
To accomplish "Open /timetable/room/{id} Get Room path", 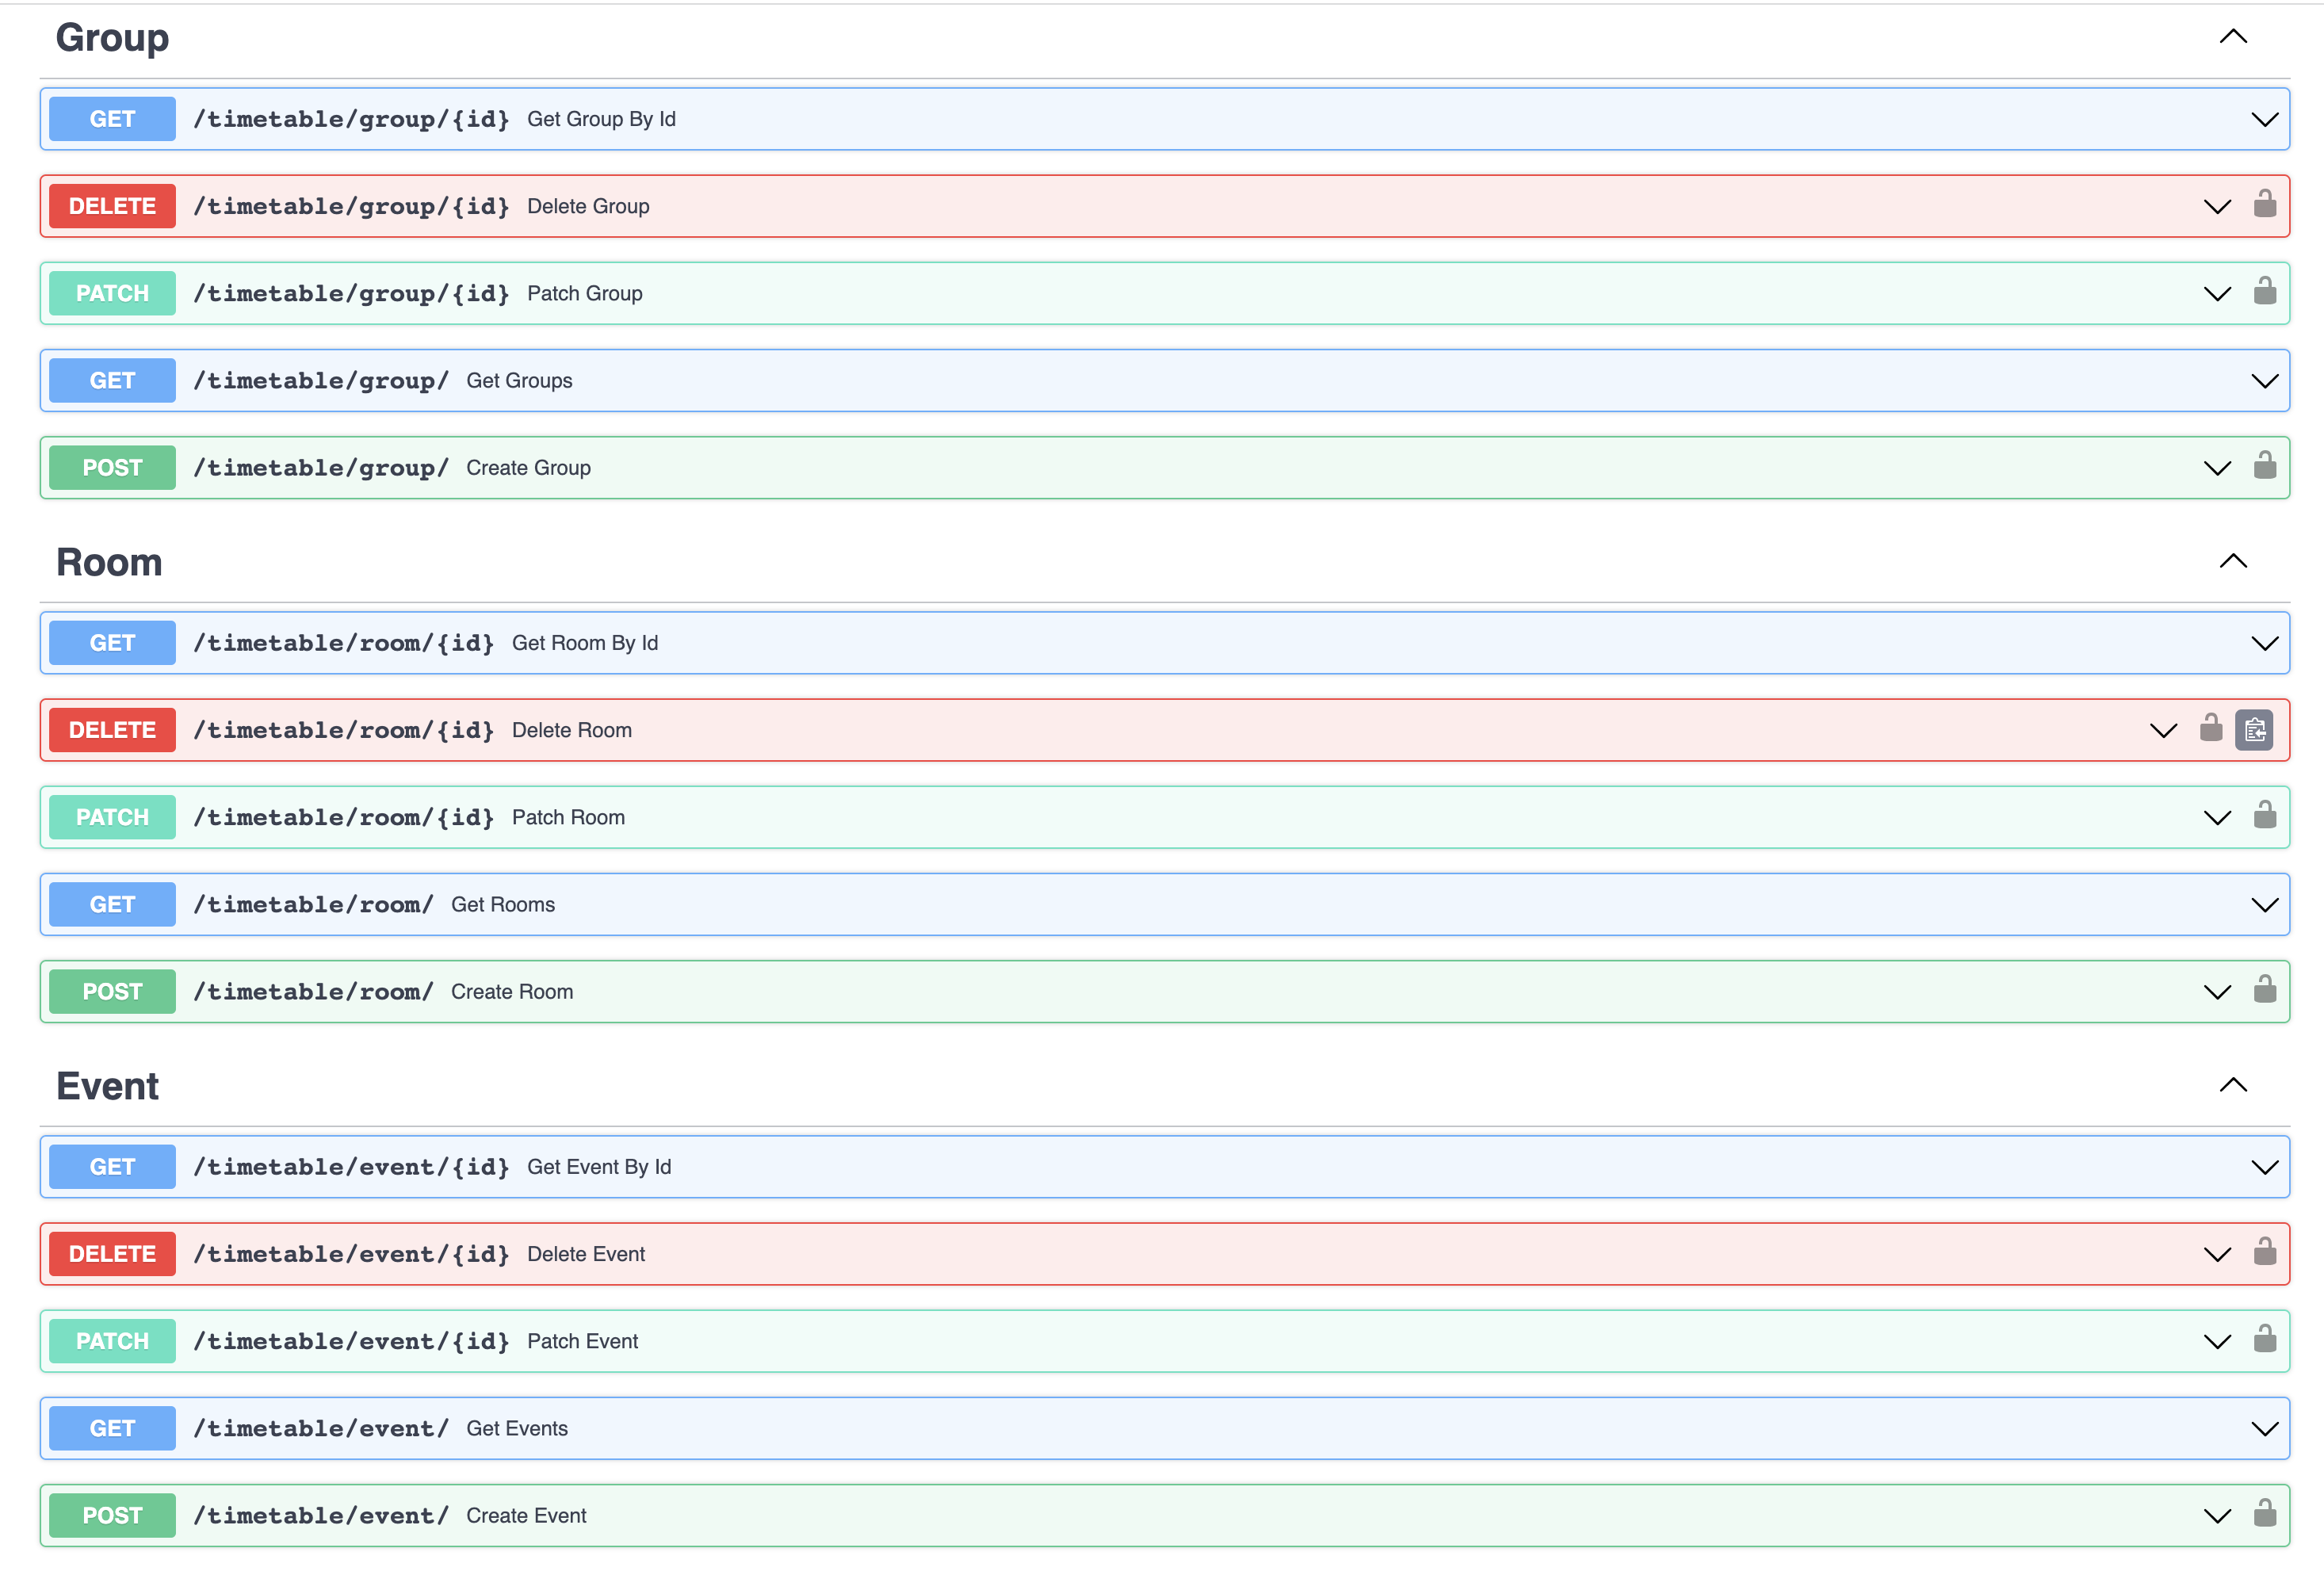I will 343,643.
